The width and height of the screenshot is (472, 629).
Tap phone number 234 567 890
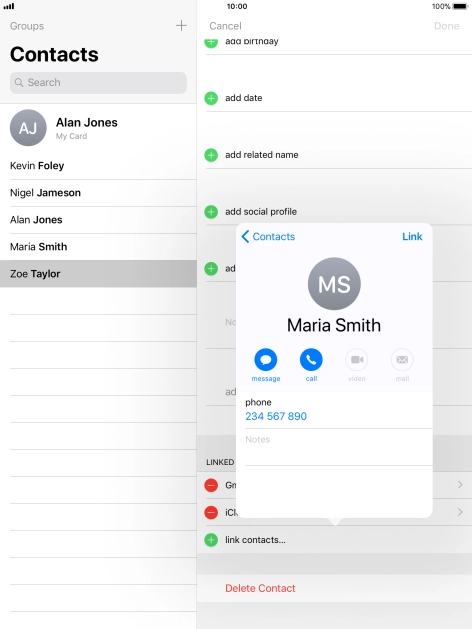click(x=276, y=416)
